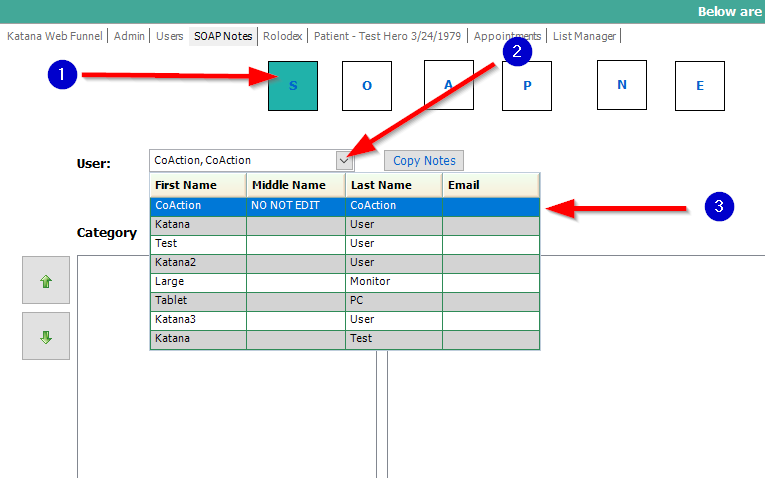
Task: Choose the Katana2 user row
Action: [x=345, y=263]
